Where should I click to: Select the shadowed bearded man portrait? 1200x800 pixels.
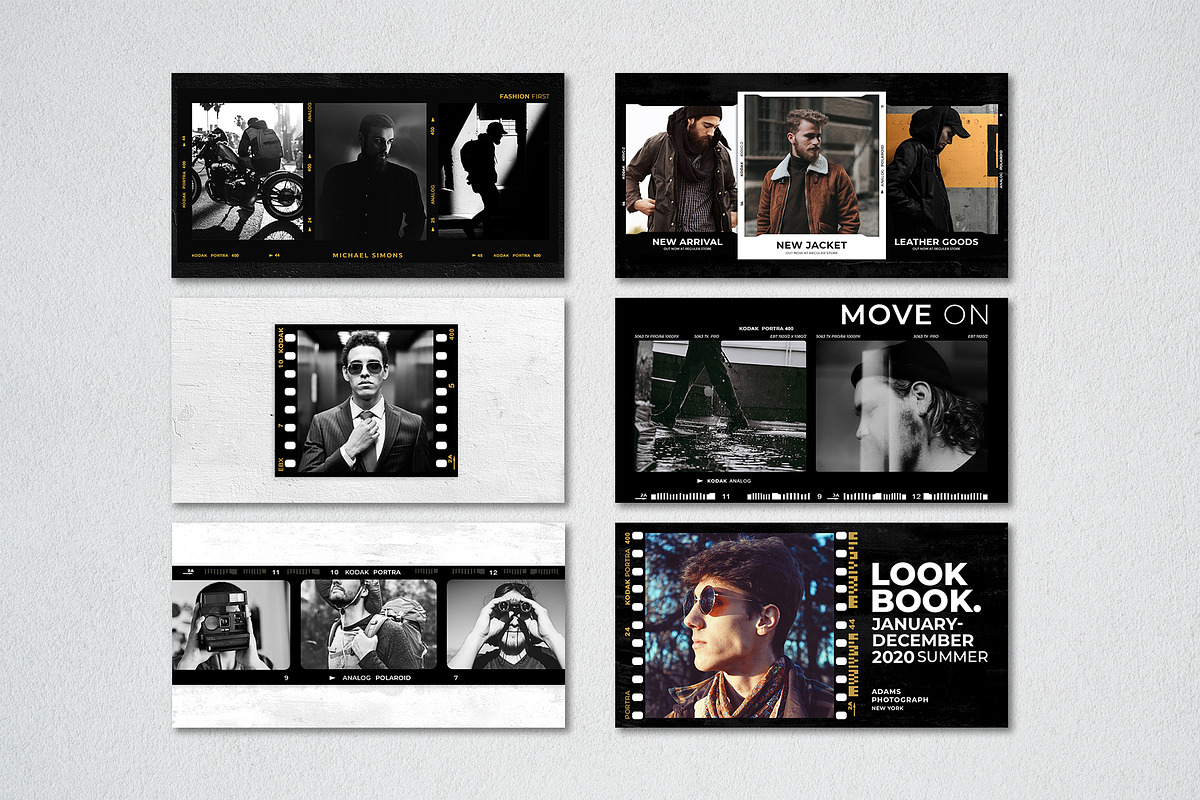pos(371,171)
